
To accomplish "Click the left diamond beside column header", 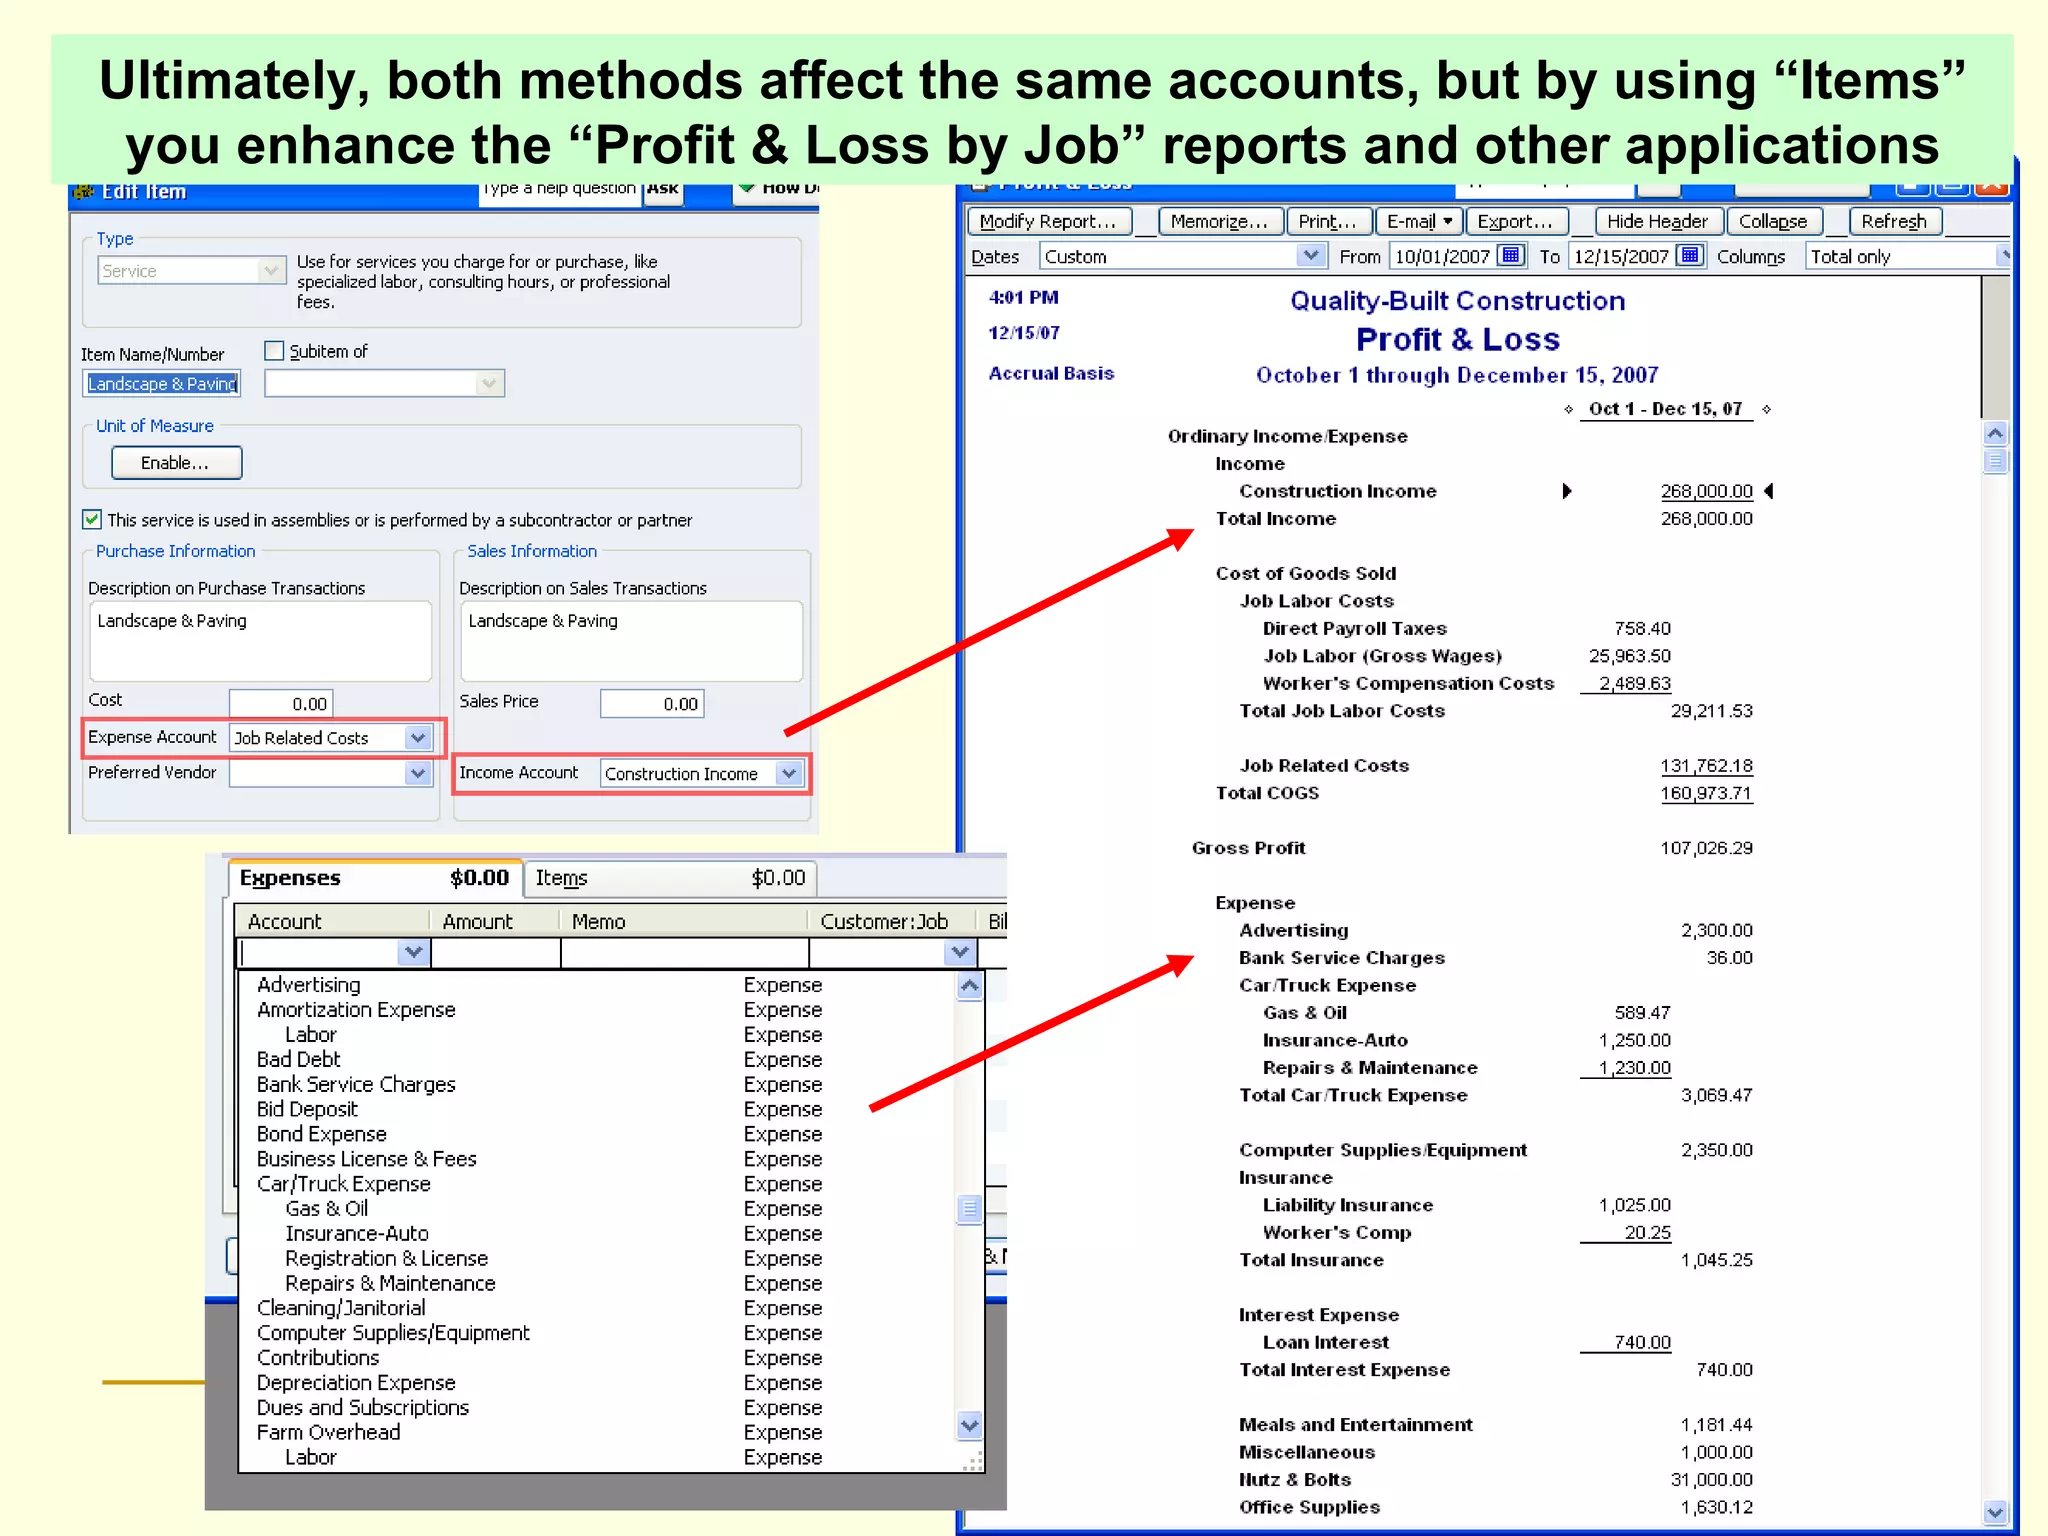I will (1568, 409).
